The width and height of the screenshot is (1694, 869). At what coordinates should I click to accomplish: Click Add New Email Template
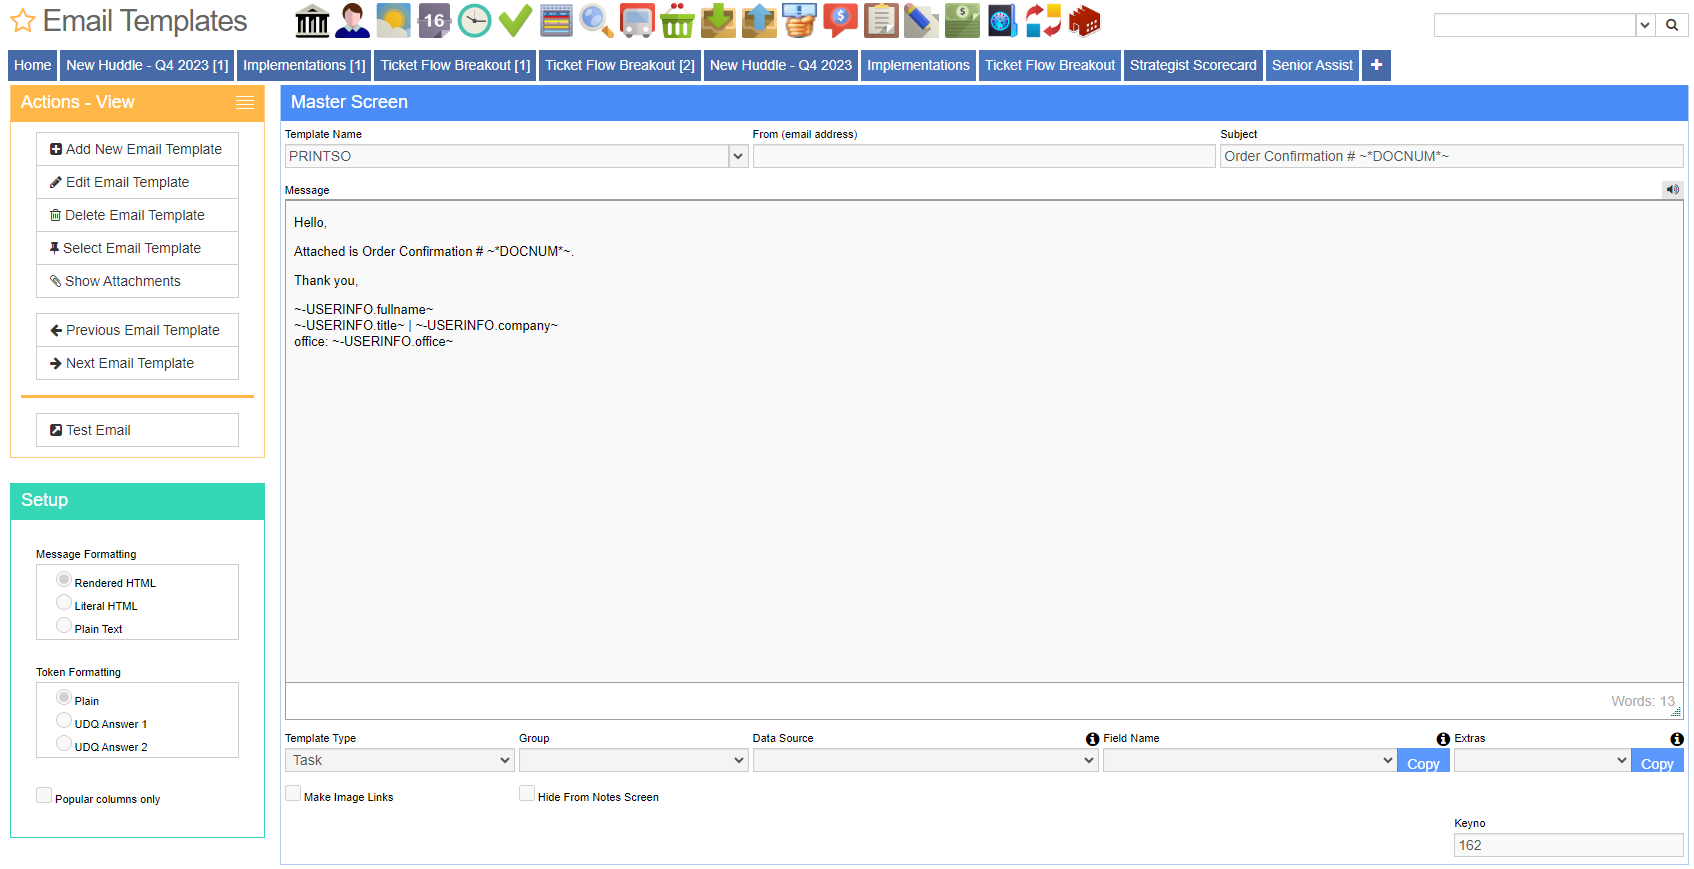[137, 149]
